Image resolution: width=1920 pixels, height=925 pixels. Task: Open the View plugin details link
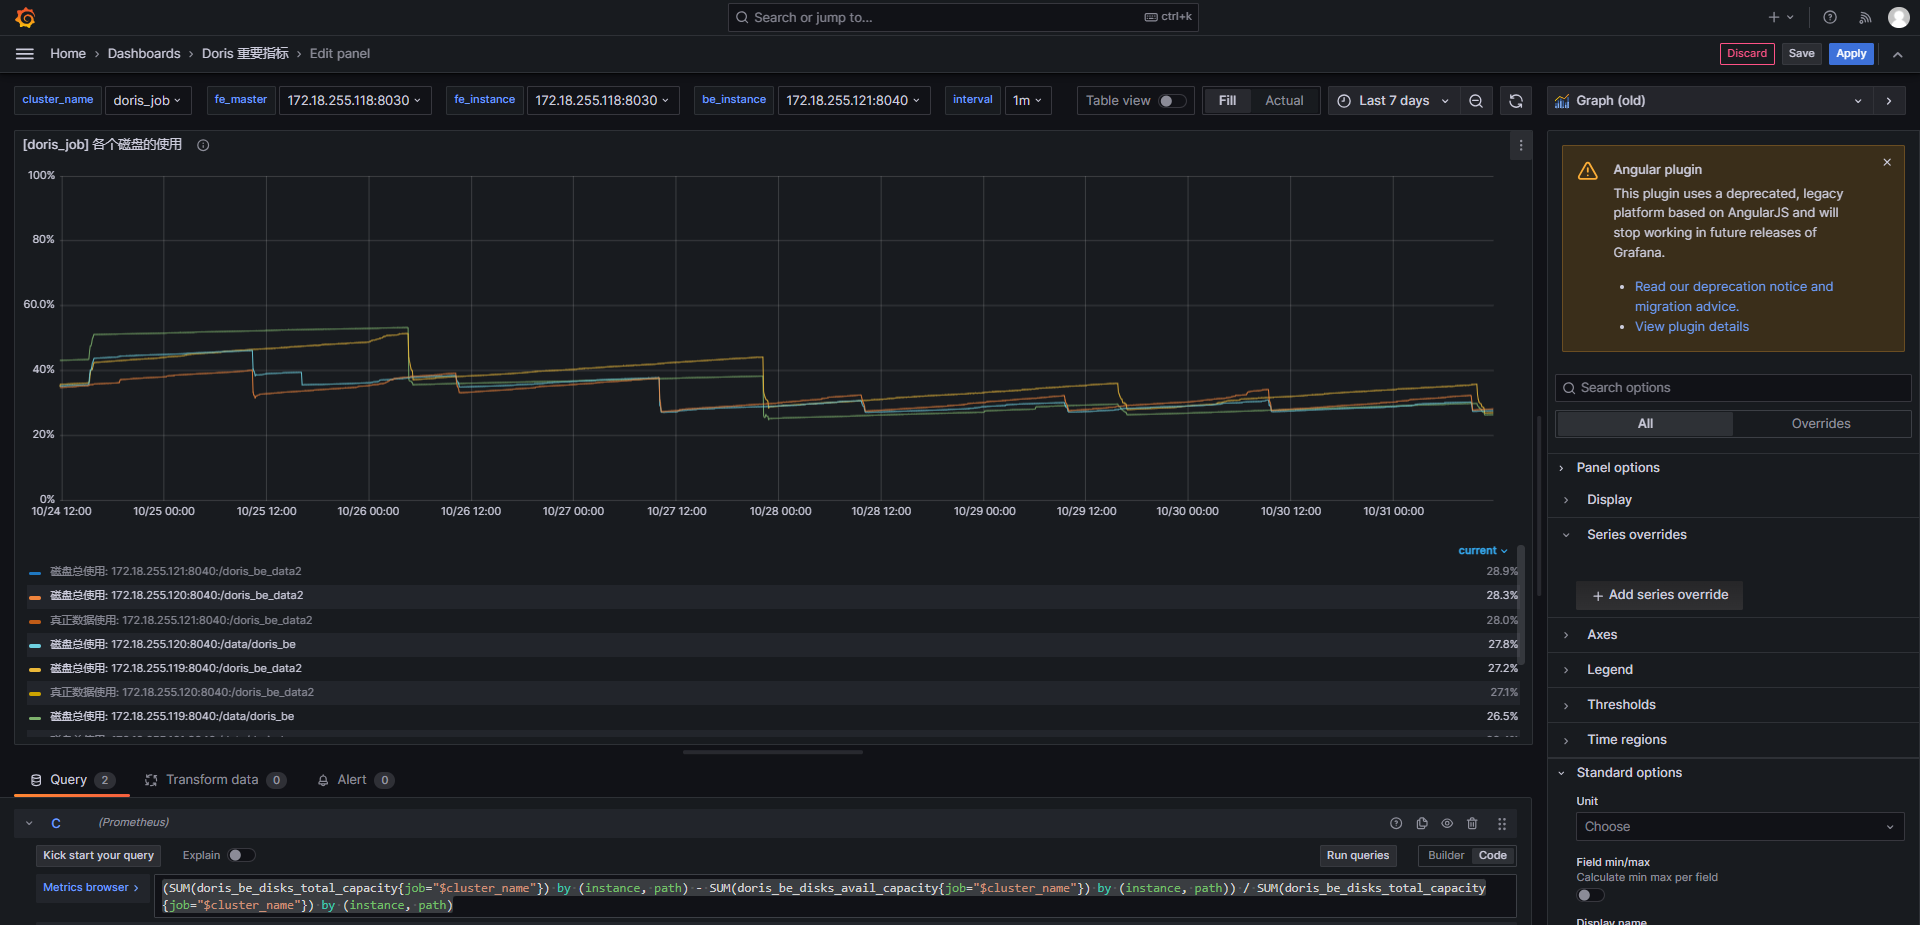(1692, 327)
